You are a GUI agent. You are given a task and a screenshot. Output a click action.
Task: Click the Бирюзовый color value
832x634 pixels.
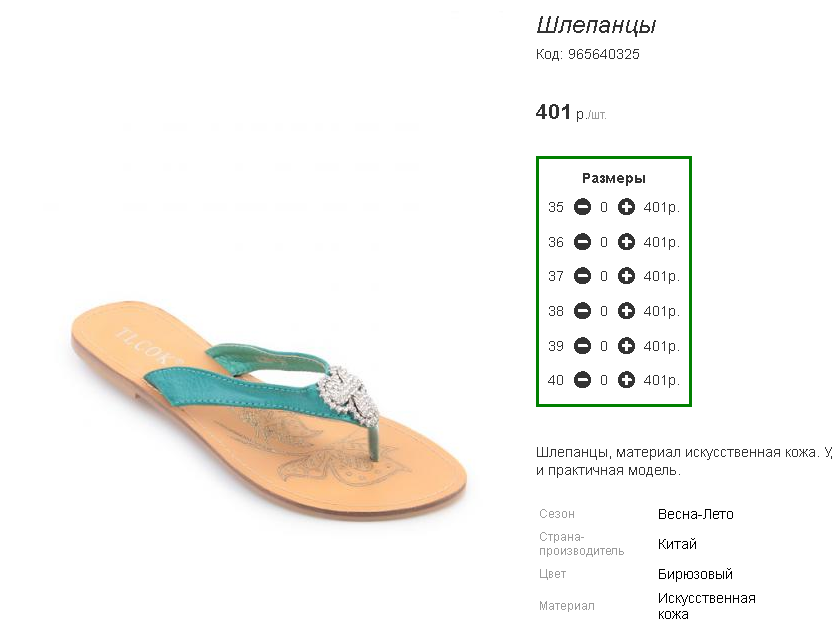695,574
